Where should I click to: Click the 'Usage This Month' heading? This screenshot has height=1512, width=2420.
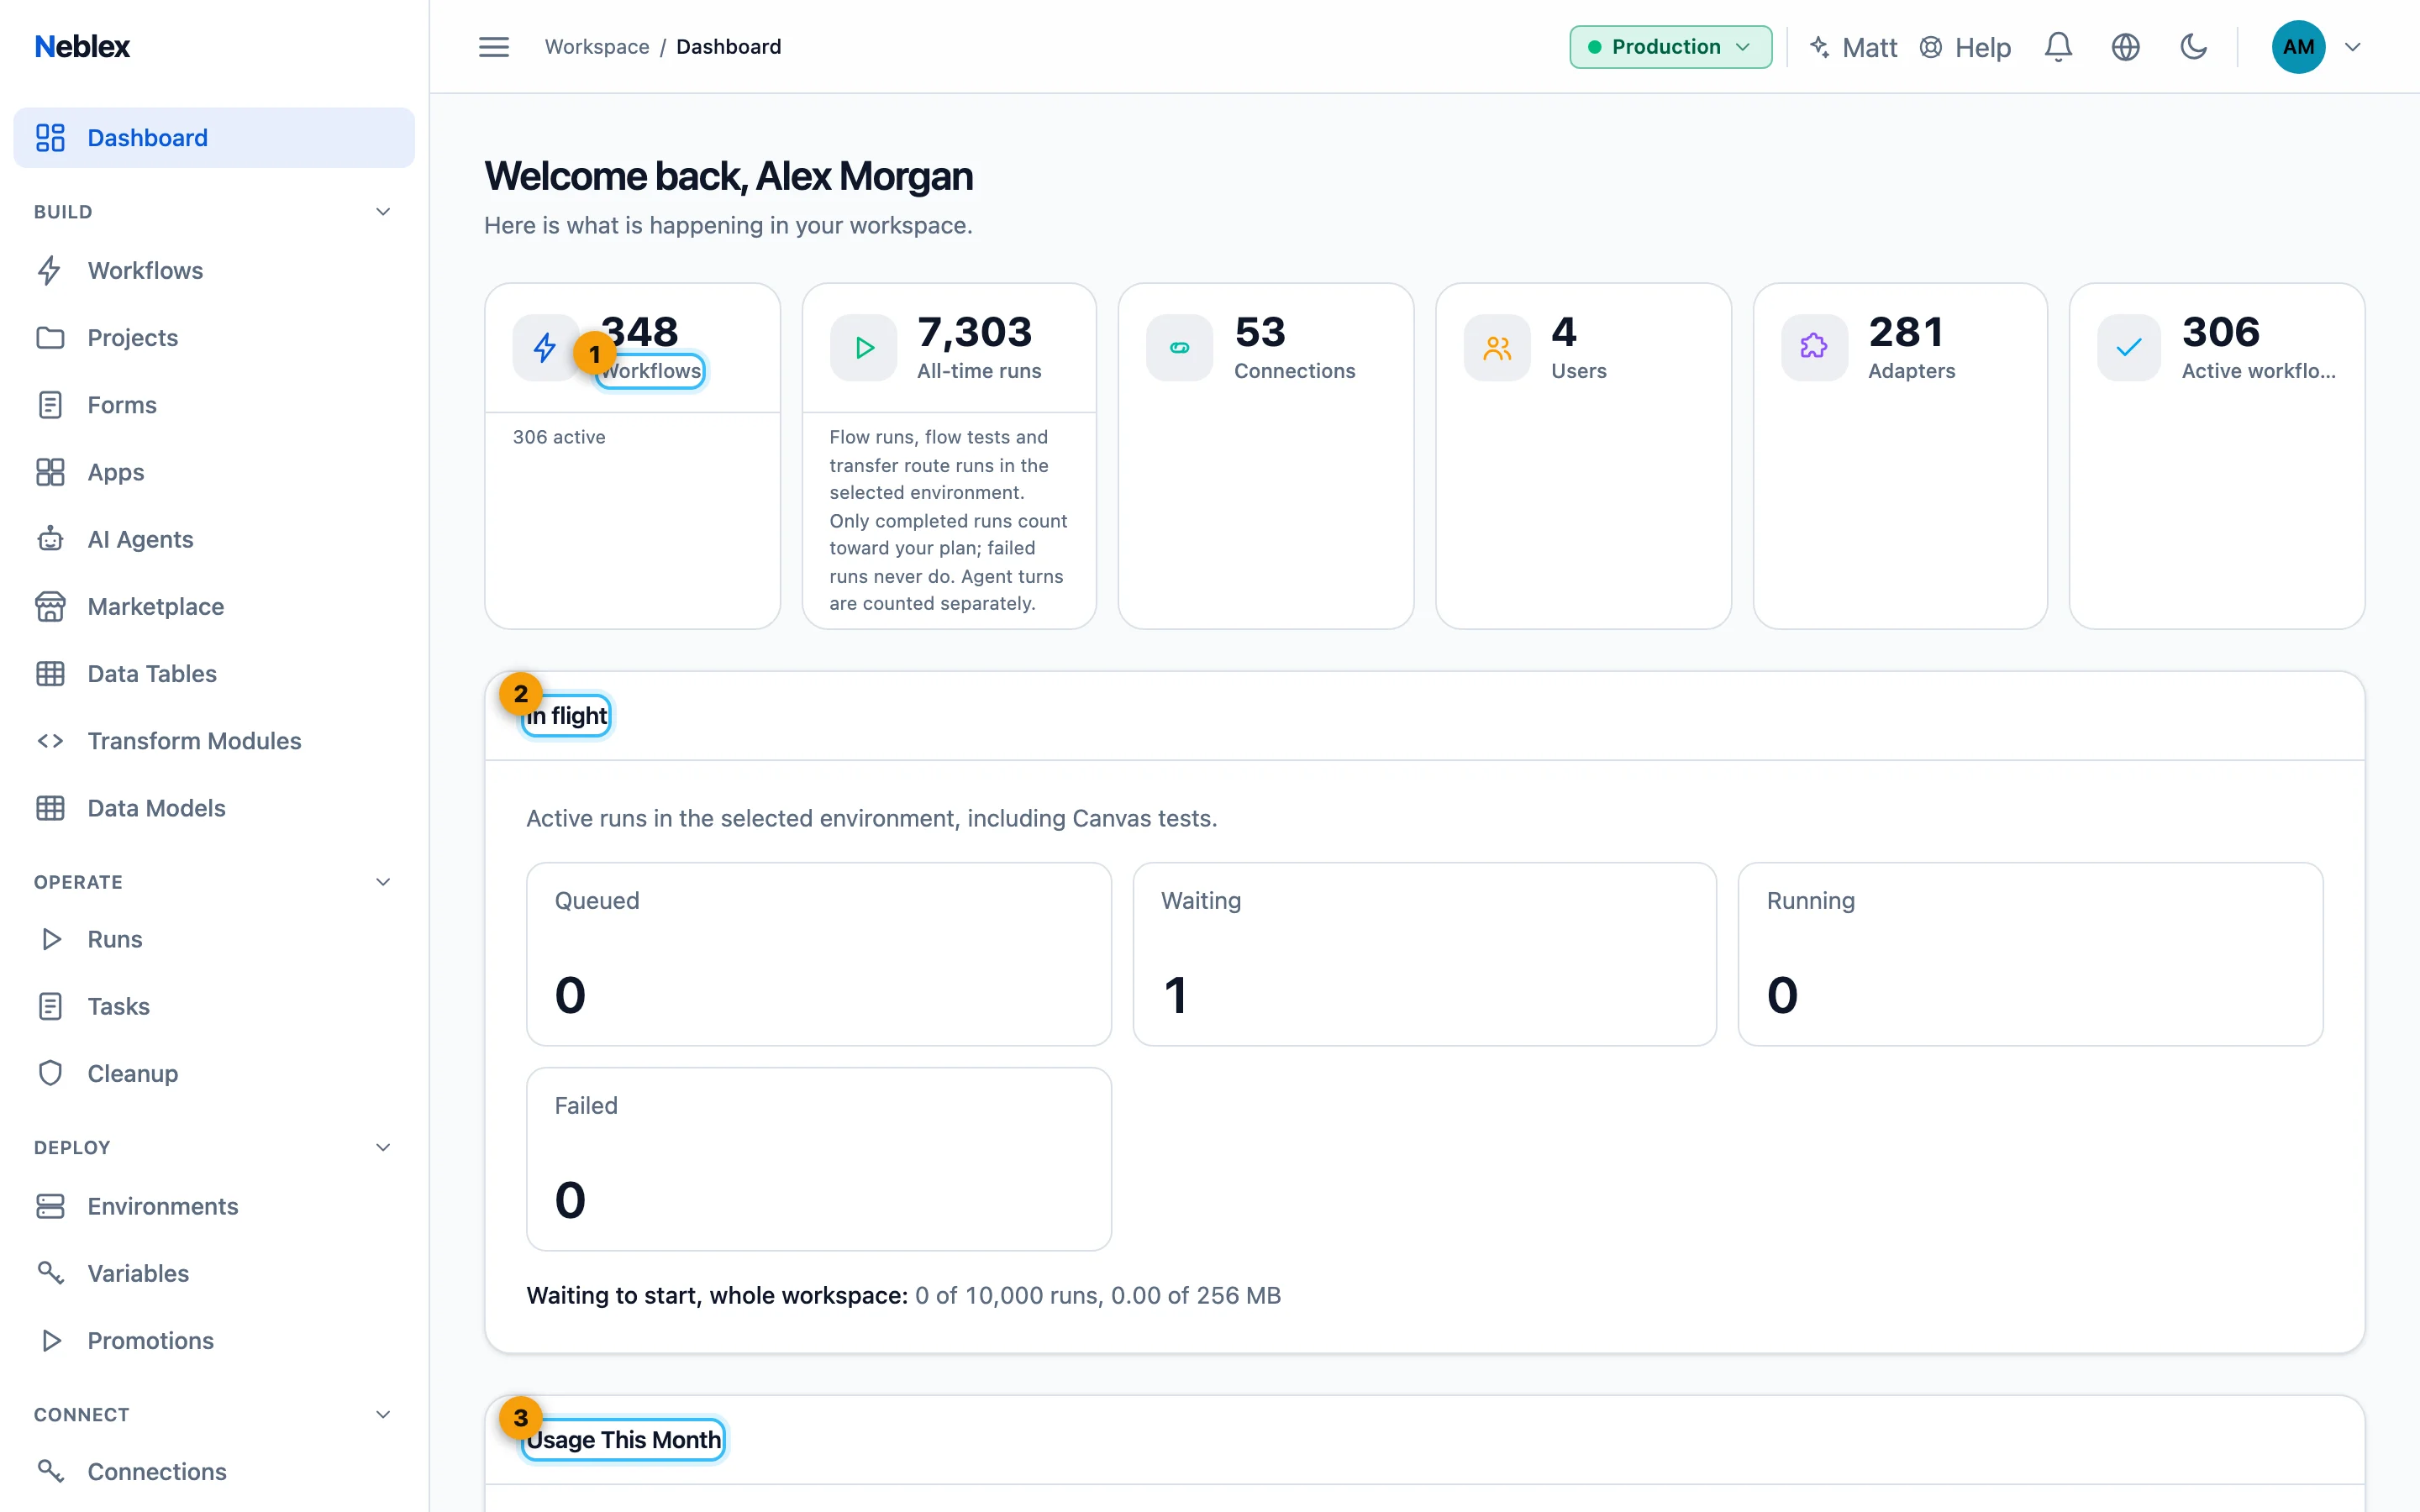click(624, 1440)
